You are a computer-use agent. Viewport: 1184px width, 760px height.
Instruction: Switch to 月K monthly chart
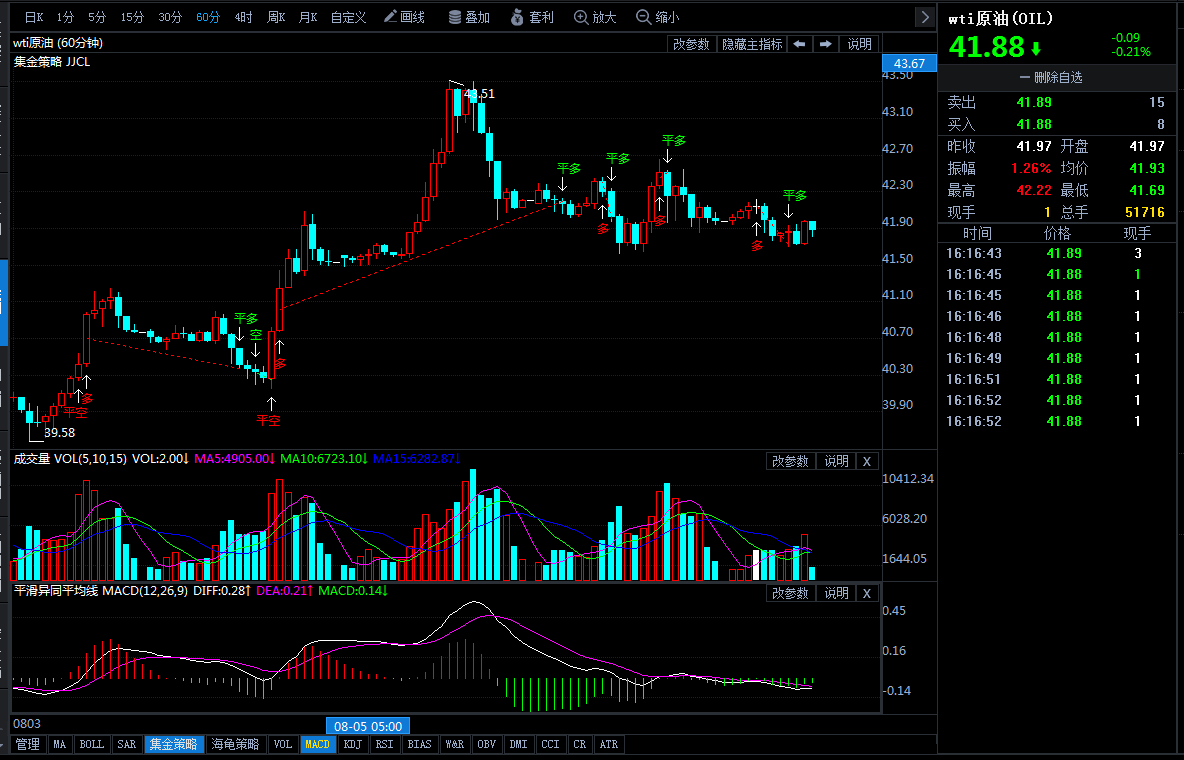point(308,17)
